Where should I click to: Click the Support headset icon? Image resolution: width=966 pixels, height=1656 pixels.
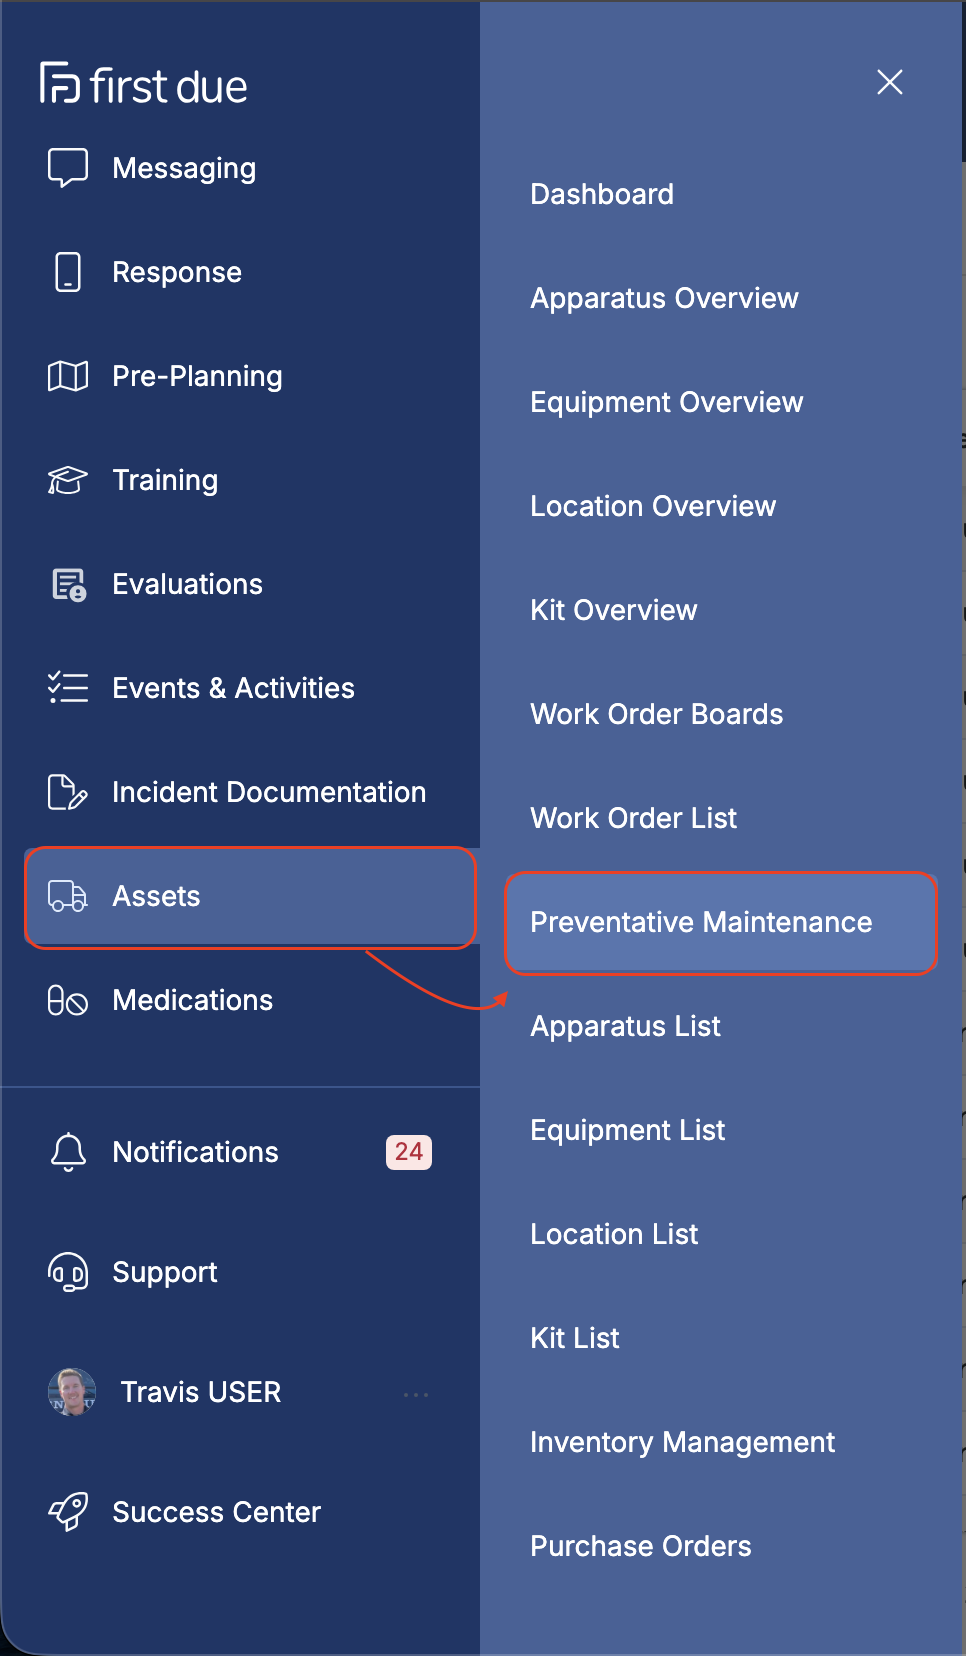(x=68, y=1272)
